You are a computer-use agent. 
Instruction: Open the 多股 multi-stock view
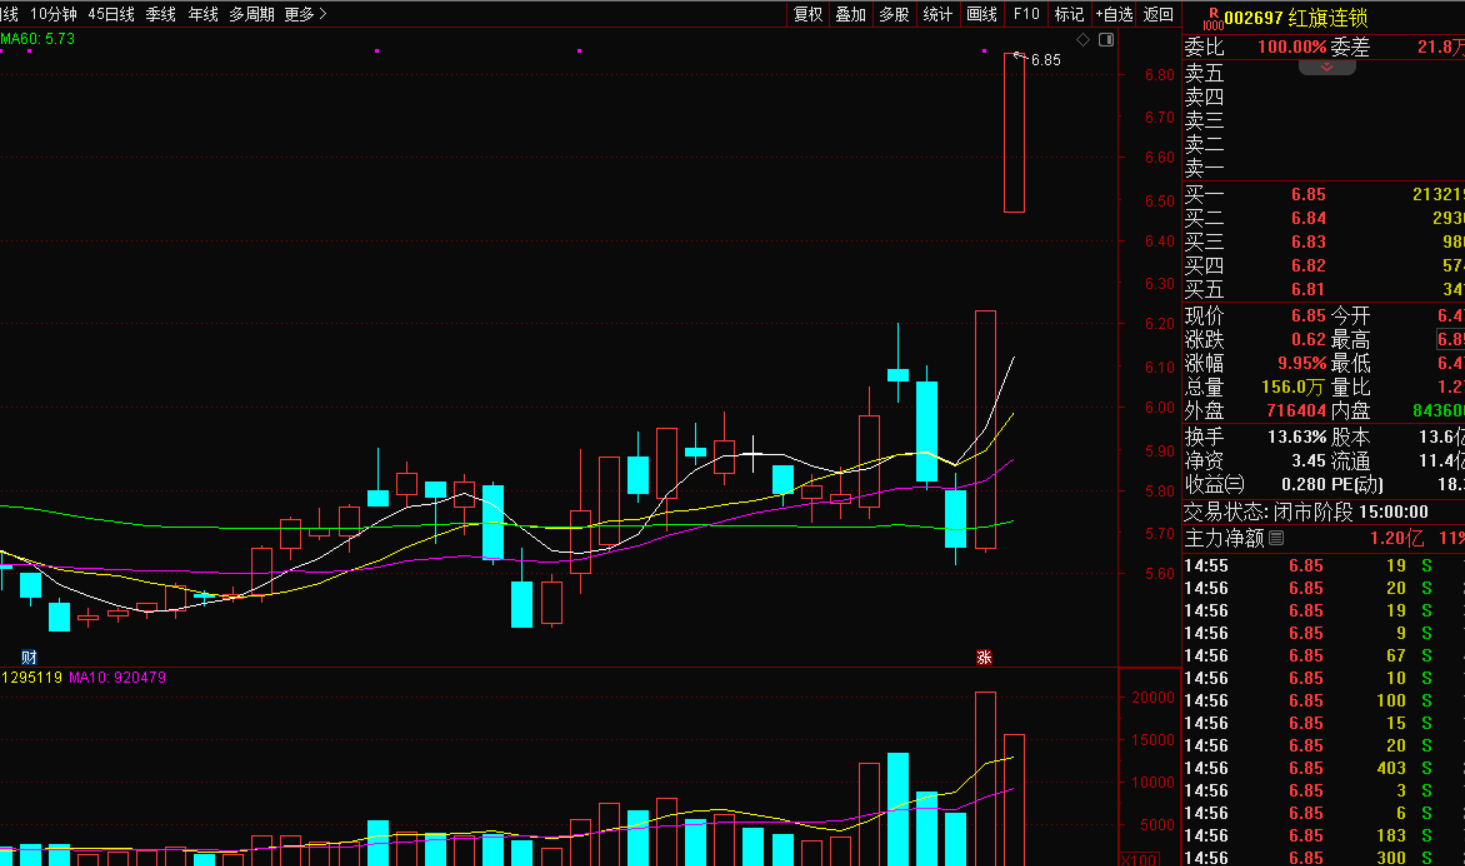[894, 14]
